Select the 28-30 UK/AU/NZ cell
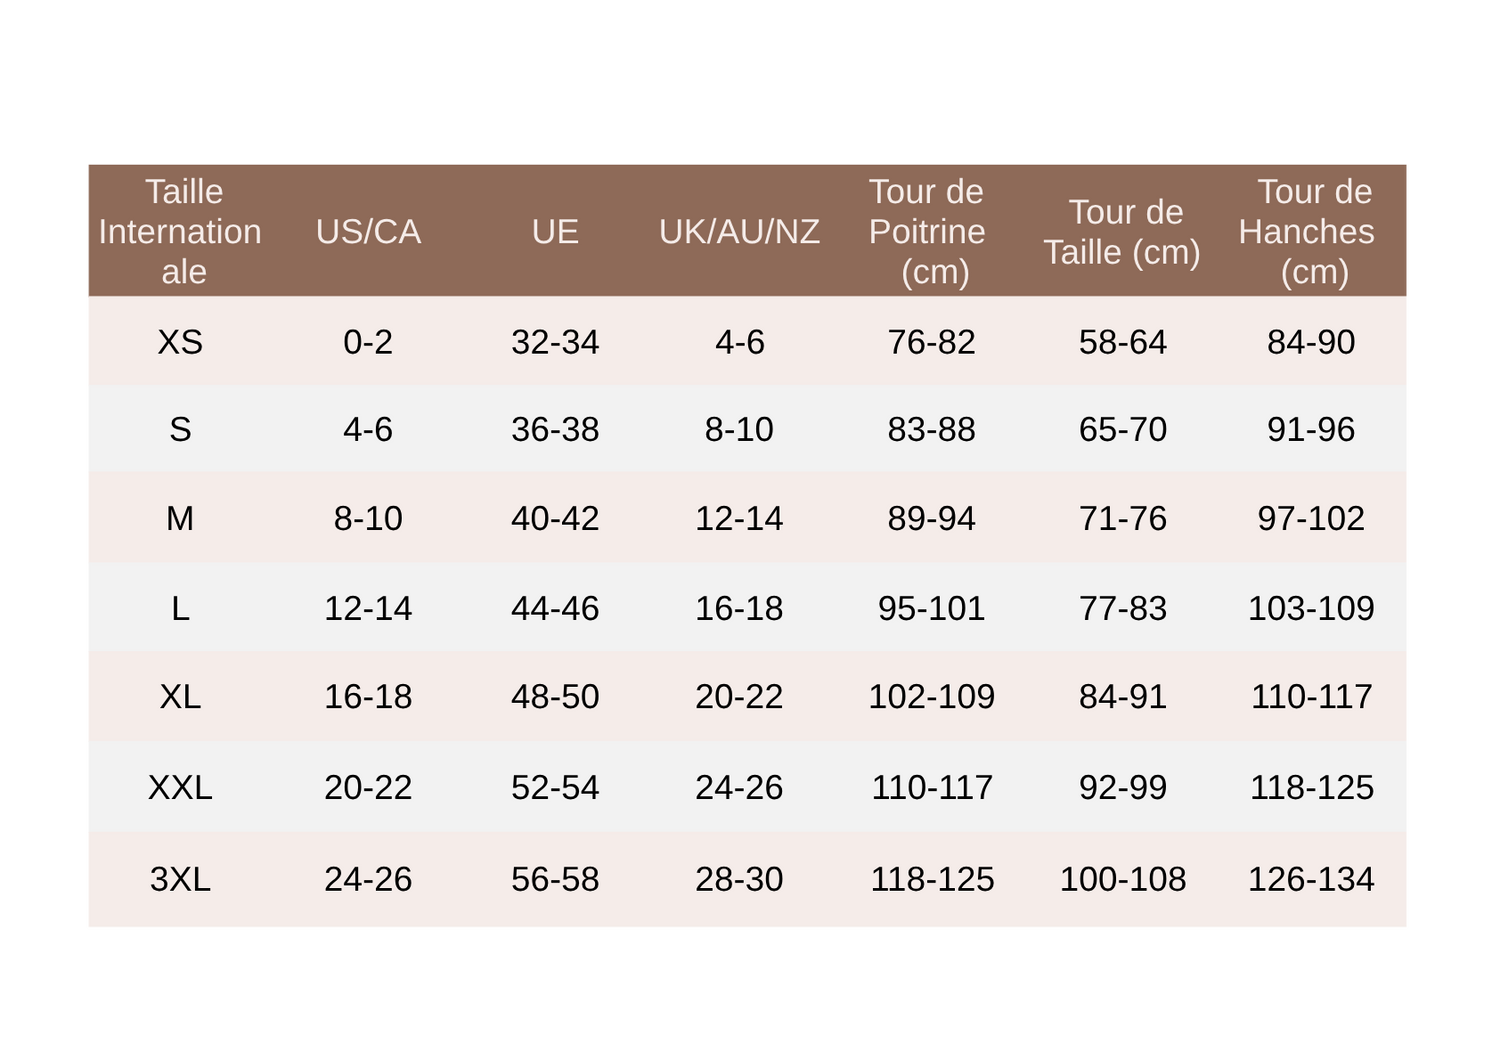Screen dimensions: 1500x1060 point(739,879)
